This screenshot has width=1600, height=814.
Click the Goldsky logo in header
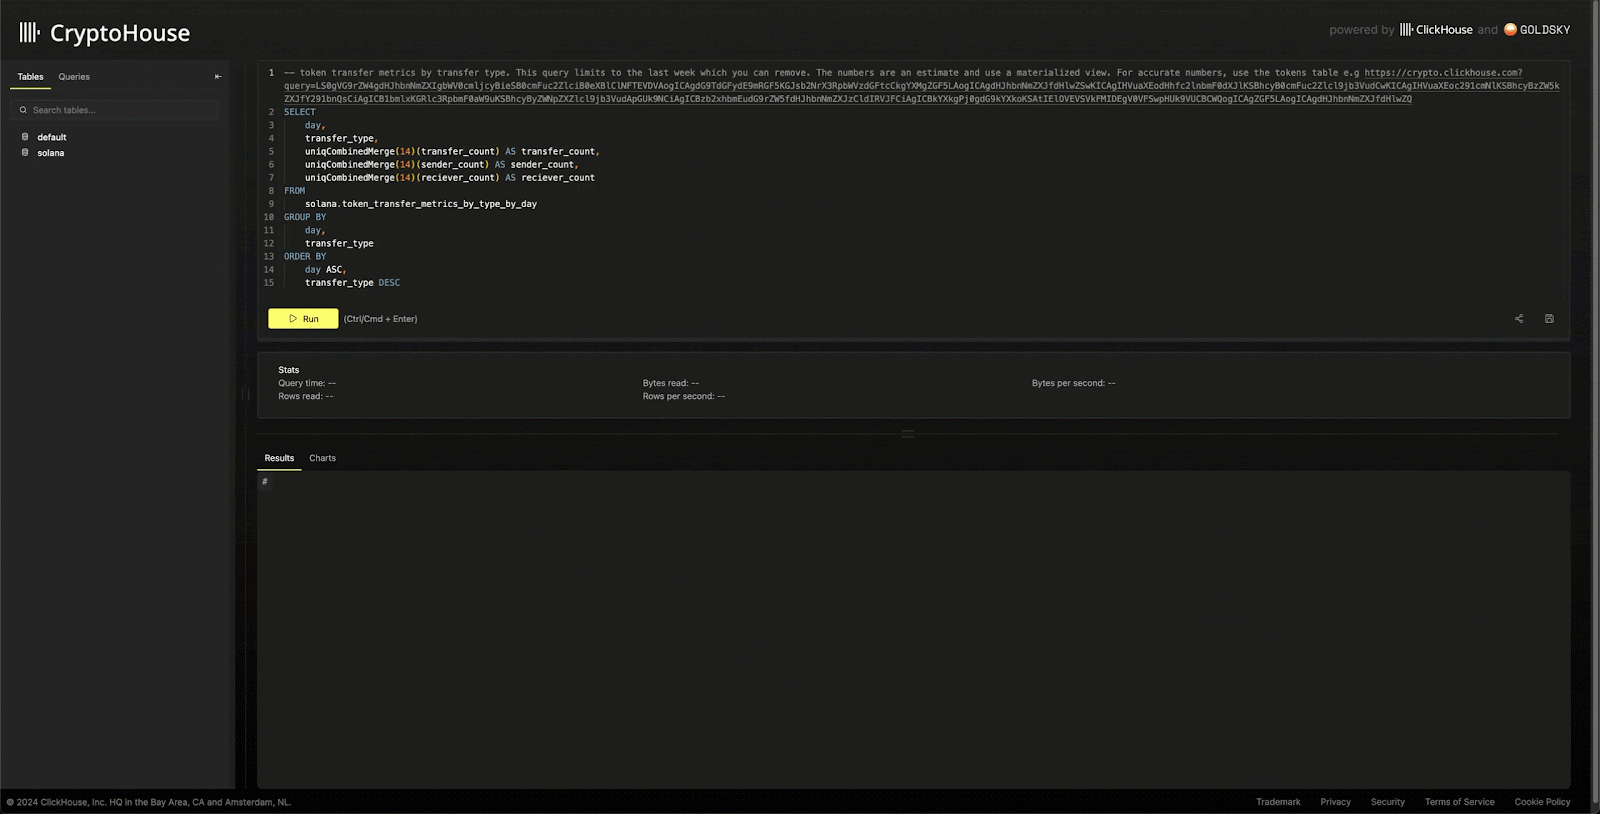(x=1537, y=30)
